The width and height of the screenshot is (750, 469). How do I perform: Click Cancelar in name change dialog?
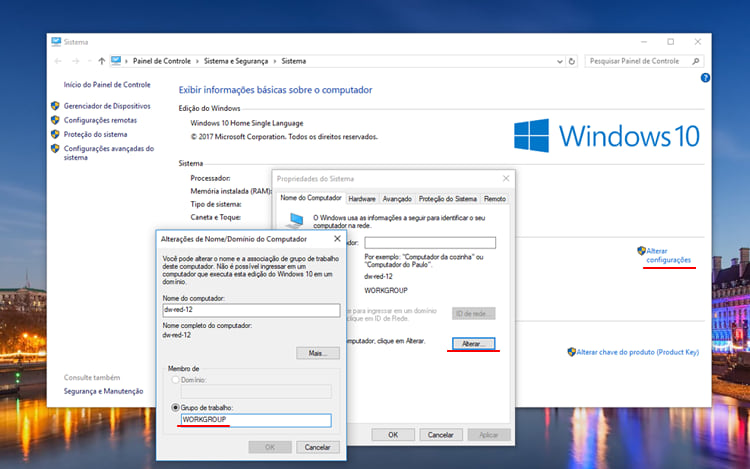pyautogui.click(x=318, y=447)
